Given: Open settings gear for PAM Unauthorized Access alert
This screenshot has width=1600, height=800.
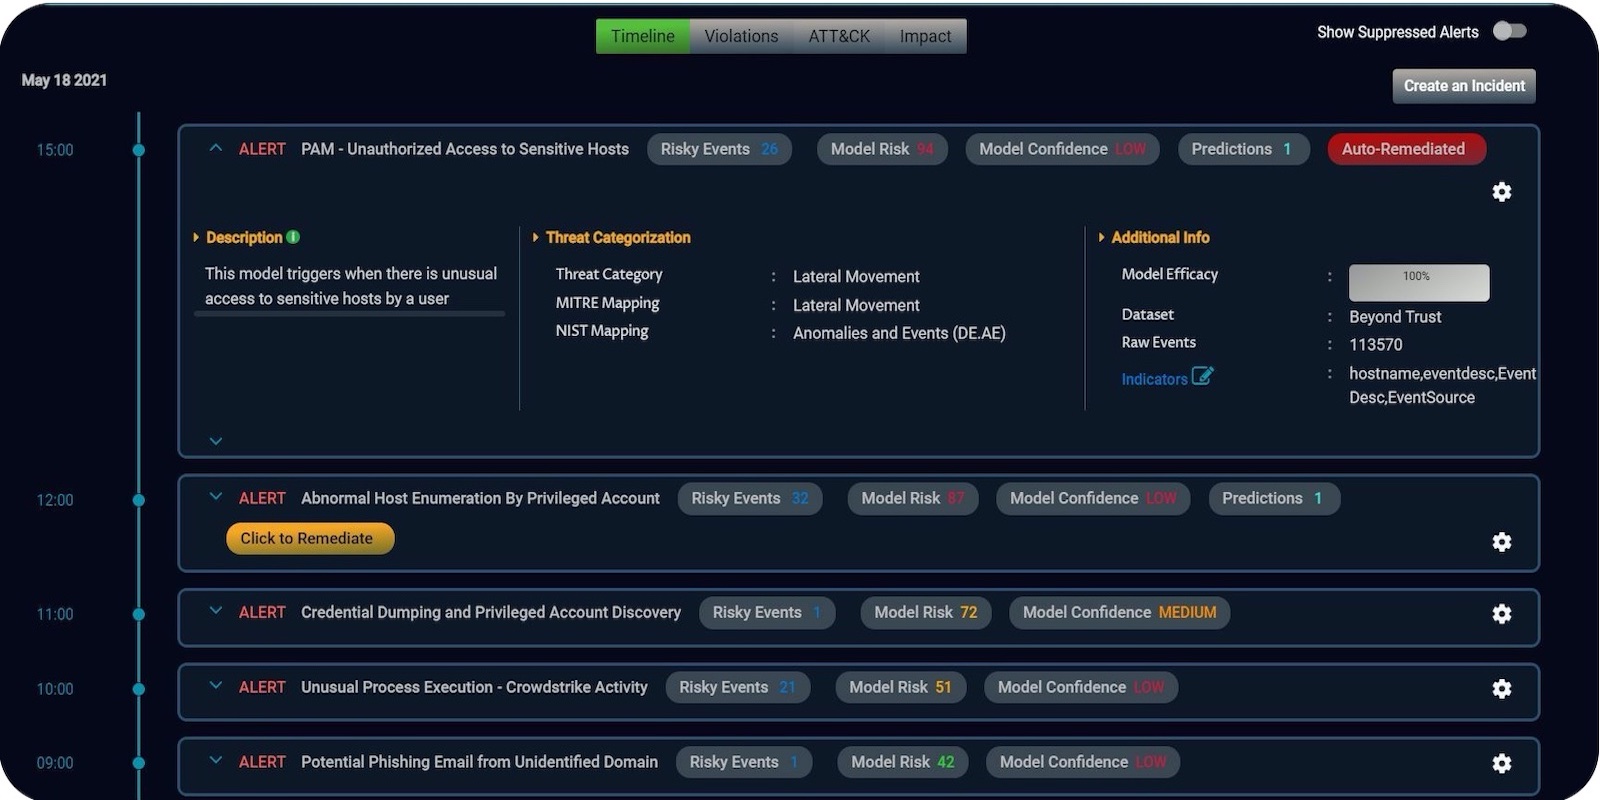Looking at the screenshot, I should coord(1501,192).
